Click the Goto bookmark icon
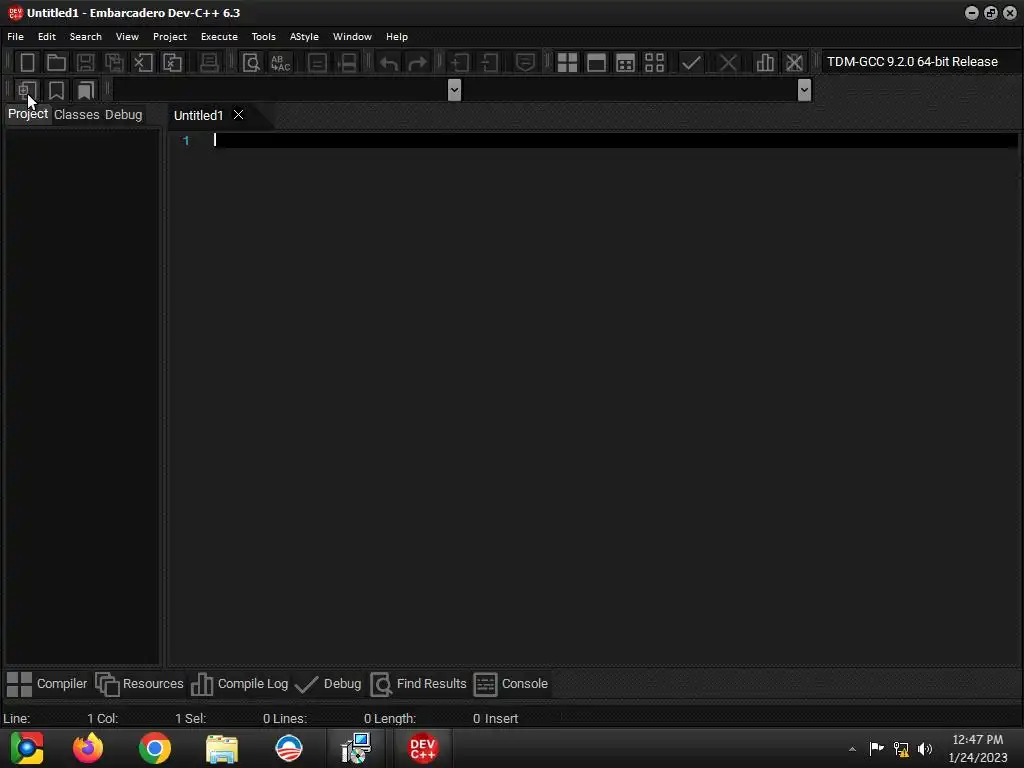This screenshot has height=768, width=1024. coord(86,90)
